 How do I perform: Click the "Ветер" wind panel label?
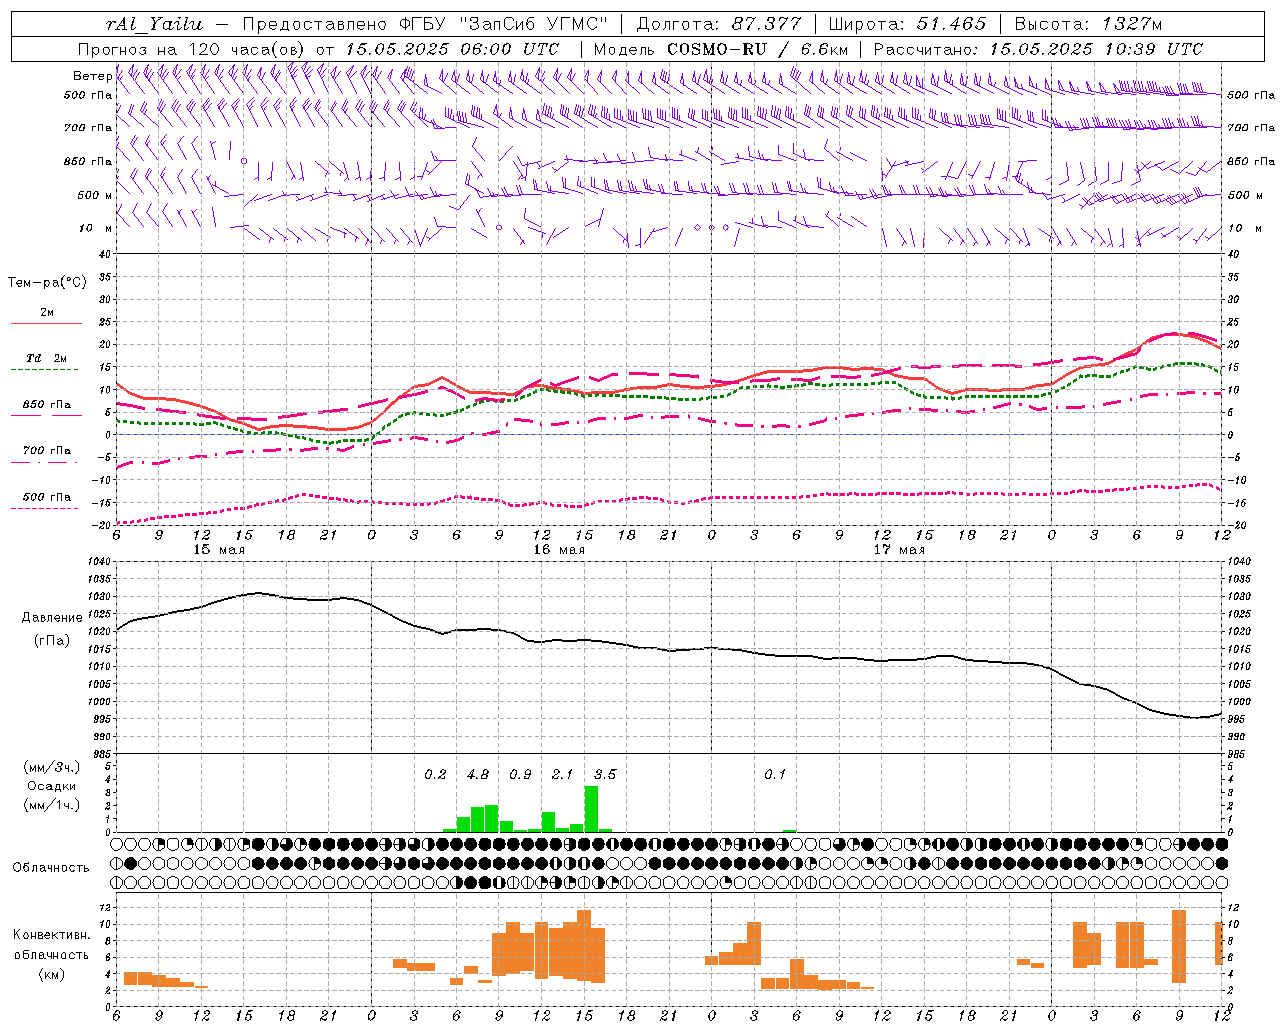[92, 76]
